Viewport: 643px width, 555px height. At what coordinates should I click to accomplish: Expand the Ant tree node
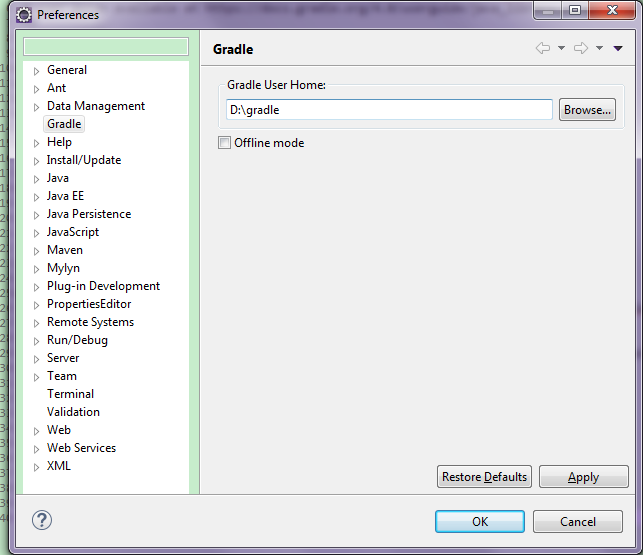(36, 89)
